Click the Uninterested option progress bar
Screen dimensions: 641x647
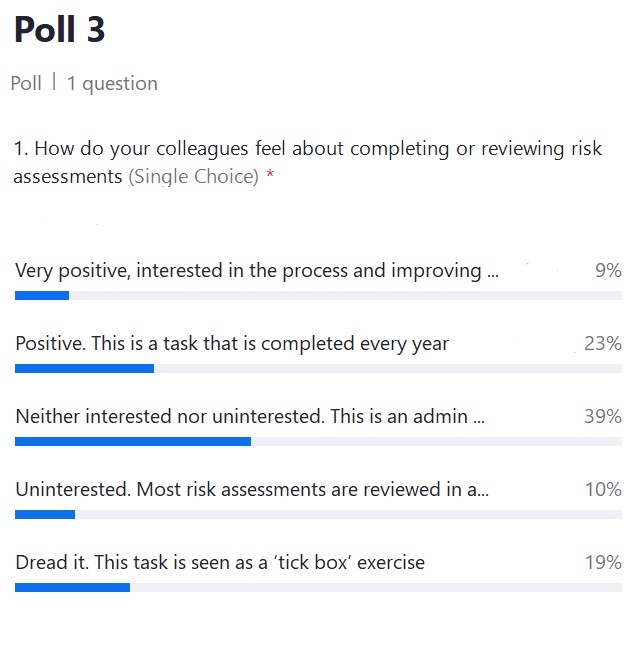click(318, 515)
